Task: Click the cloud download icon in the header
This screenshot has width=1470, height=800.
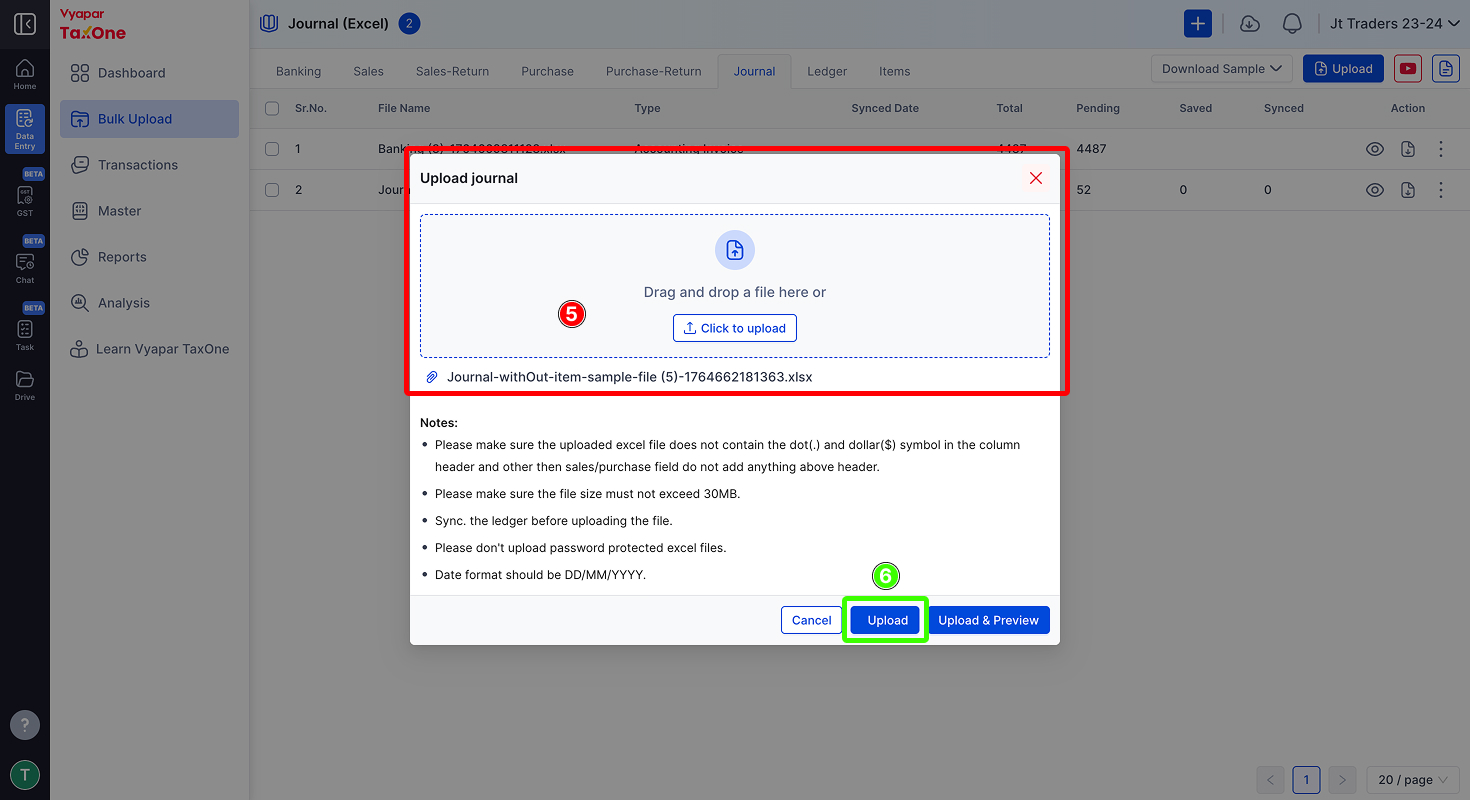Action: (1249, 24)
